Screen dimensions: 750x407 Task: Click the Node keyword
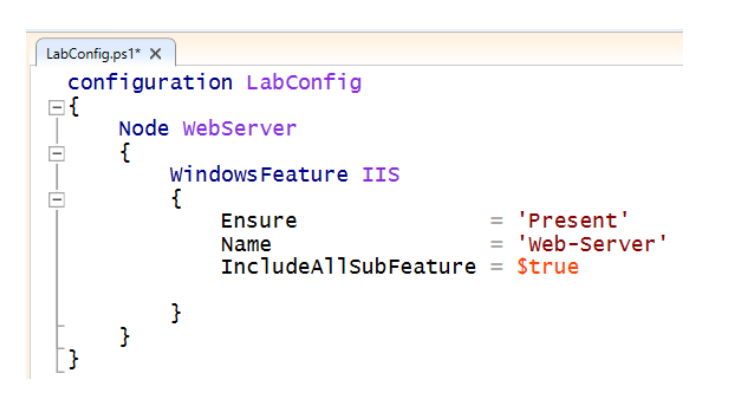point(144,129)
